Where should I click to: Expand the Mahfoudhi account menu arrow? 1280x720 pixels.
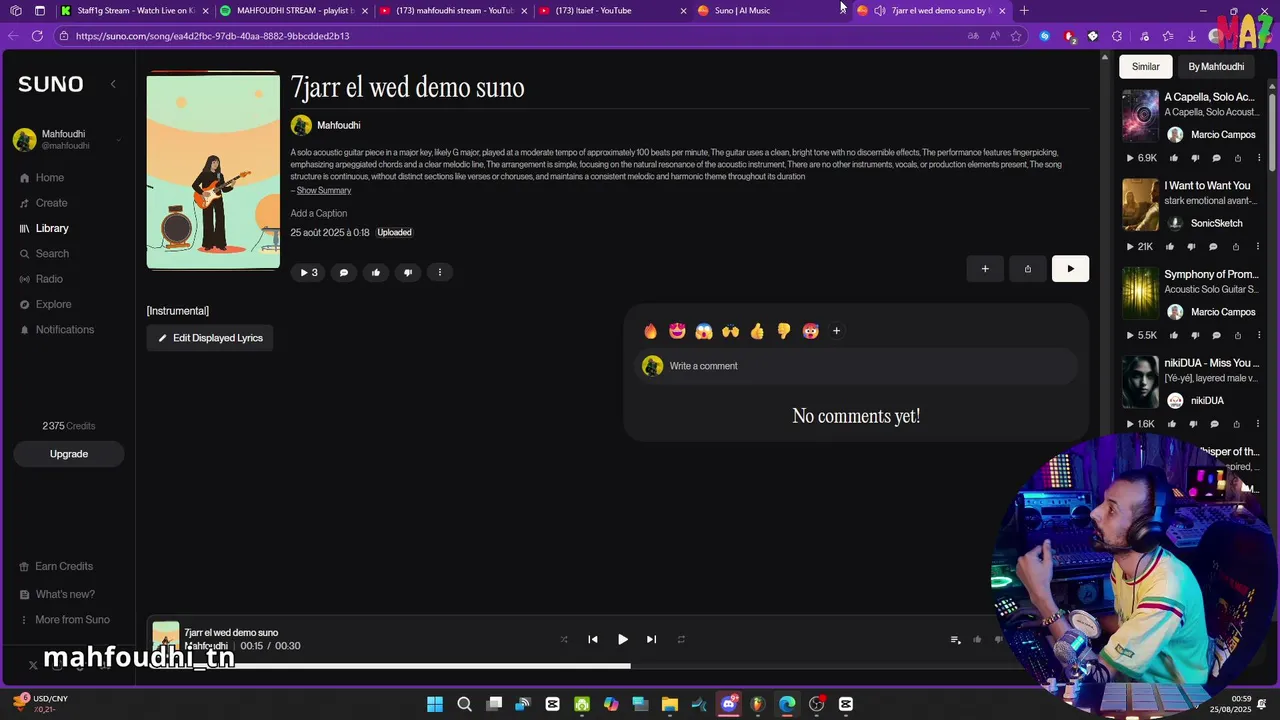click(x=118, y=140)
